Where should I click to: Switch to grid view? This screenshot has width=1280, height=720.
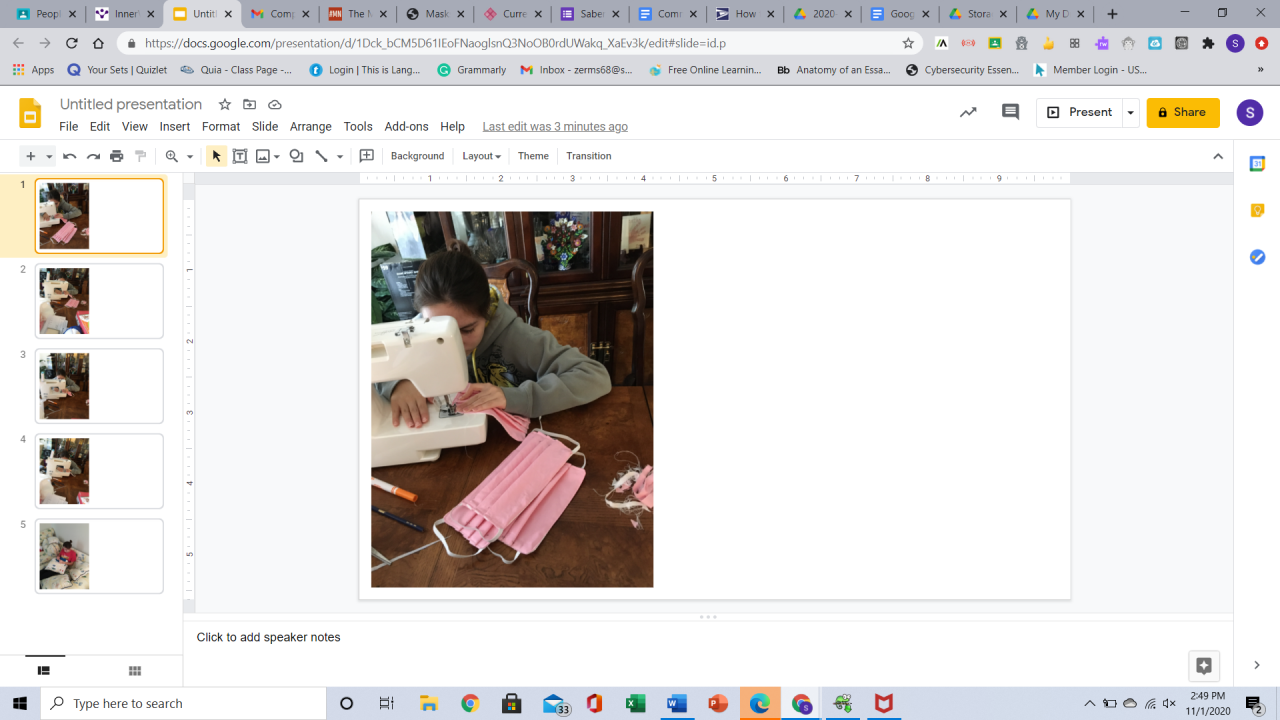click(135, 670)
